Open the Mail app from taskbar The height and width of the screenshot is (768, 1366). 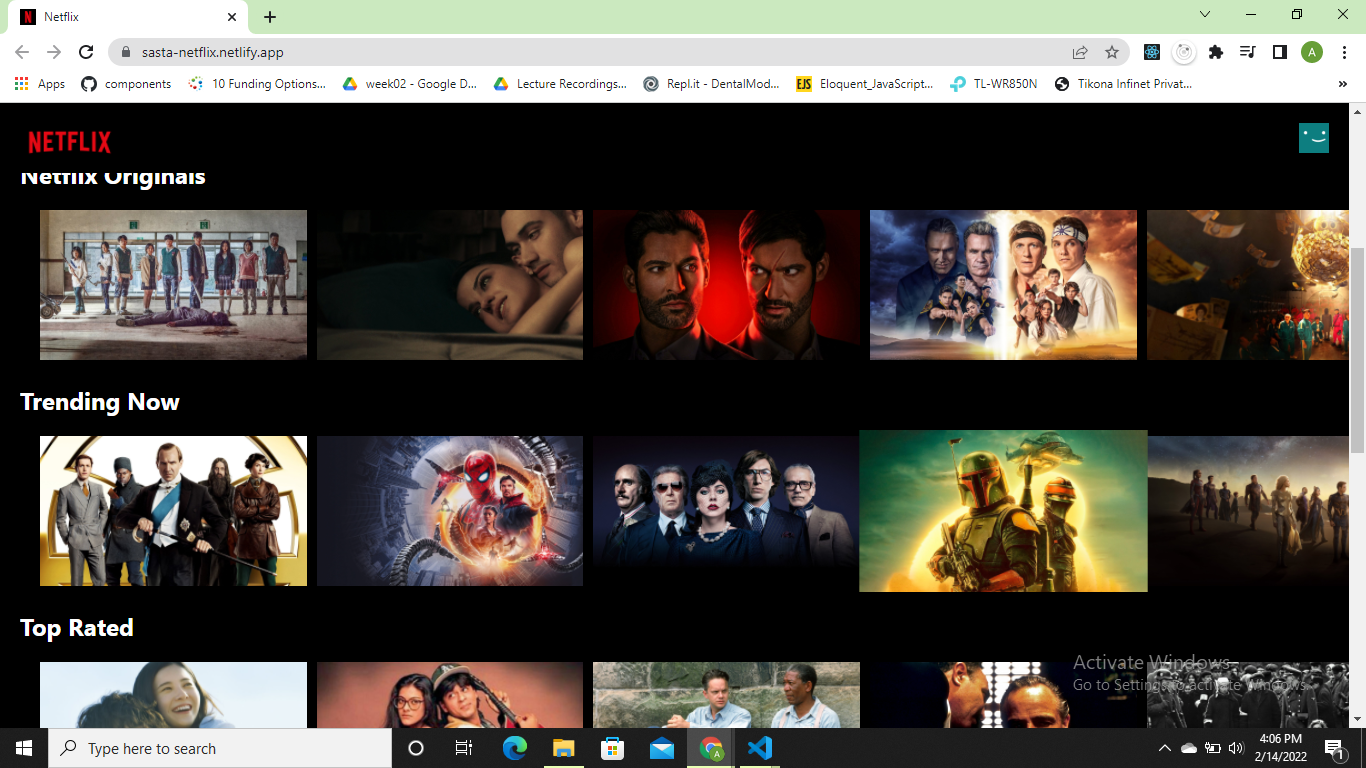[661, 748]
